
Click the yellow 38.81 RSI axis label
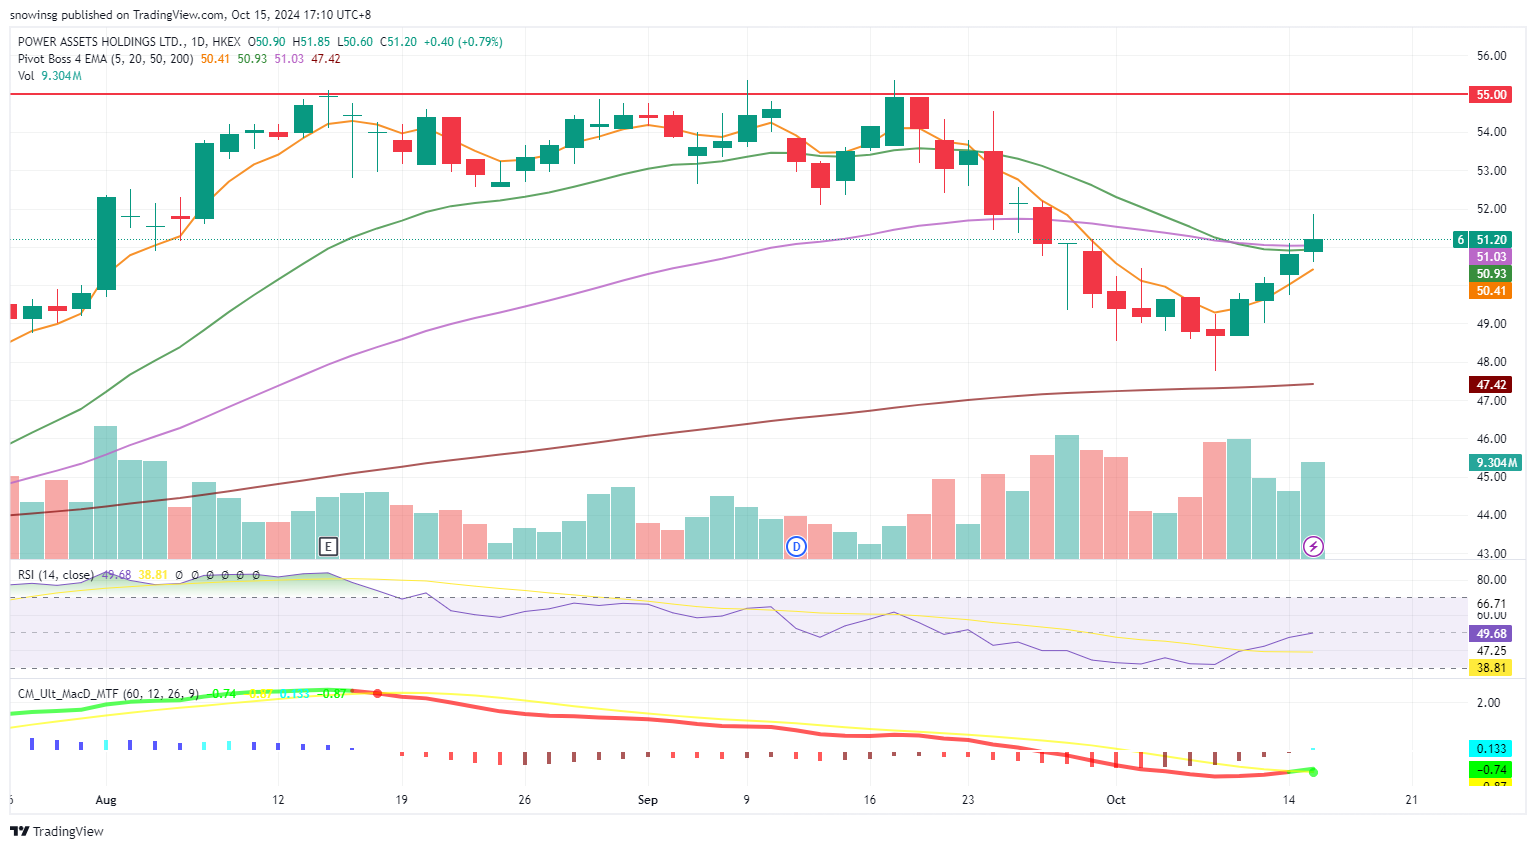(1491, 668)
